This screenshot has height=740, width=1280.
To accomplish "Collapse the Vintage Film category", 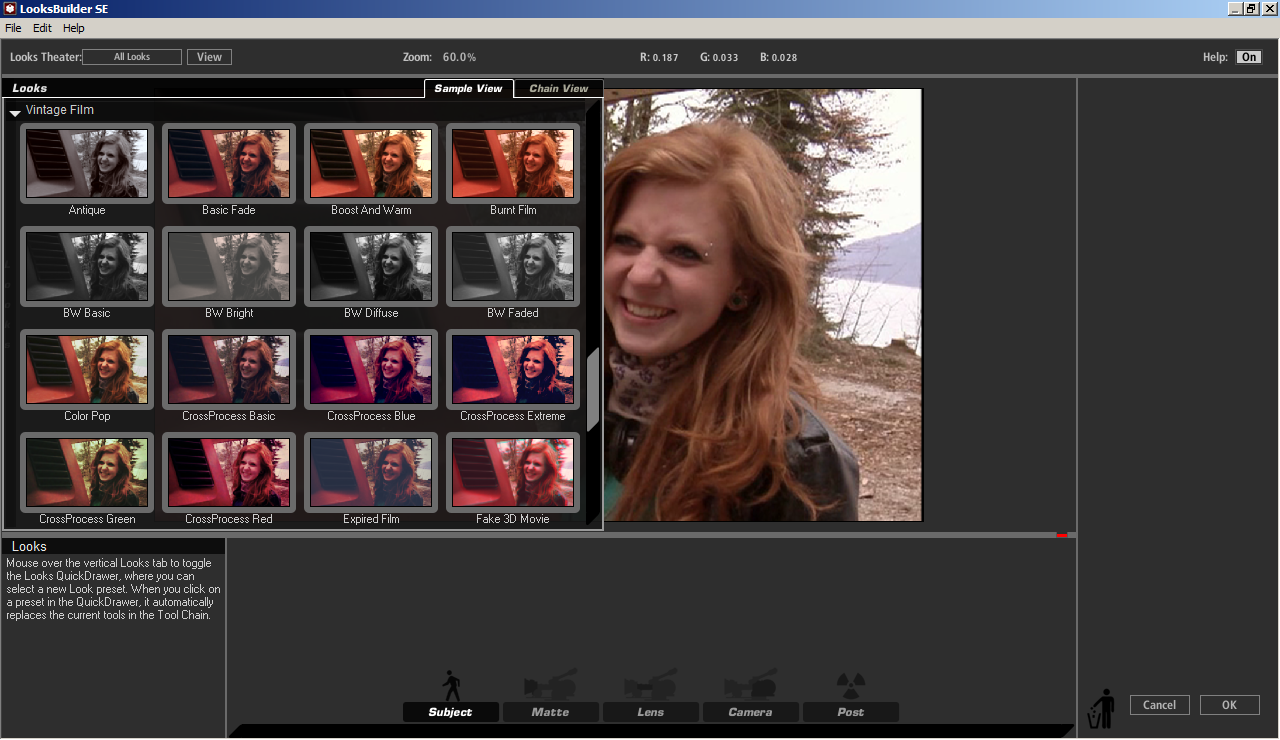I will coord(15,113).
